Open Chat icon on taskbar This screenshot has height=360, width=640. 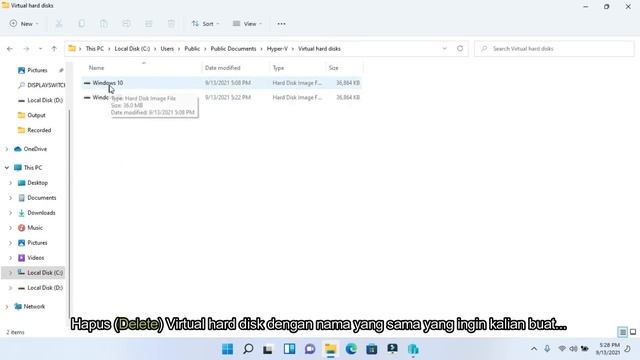[310, 349]
